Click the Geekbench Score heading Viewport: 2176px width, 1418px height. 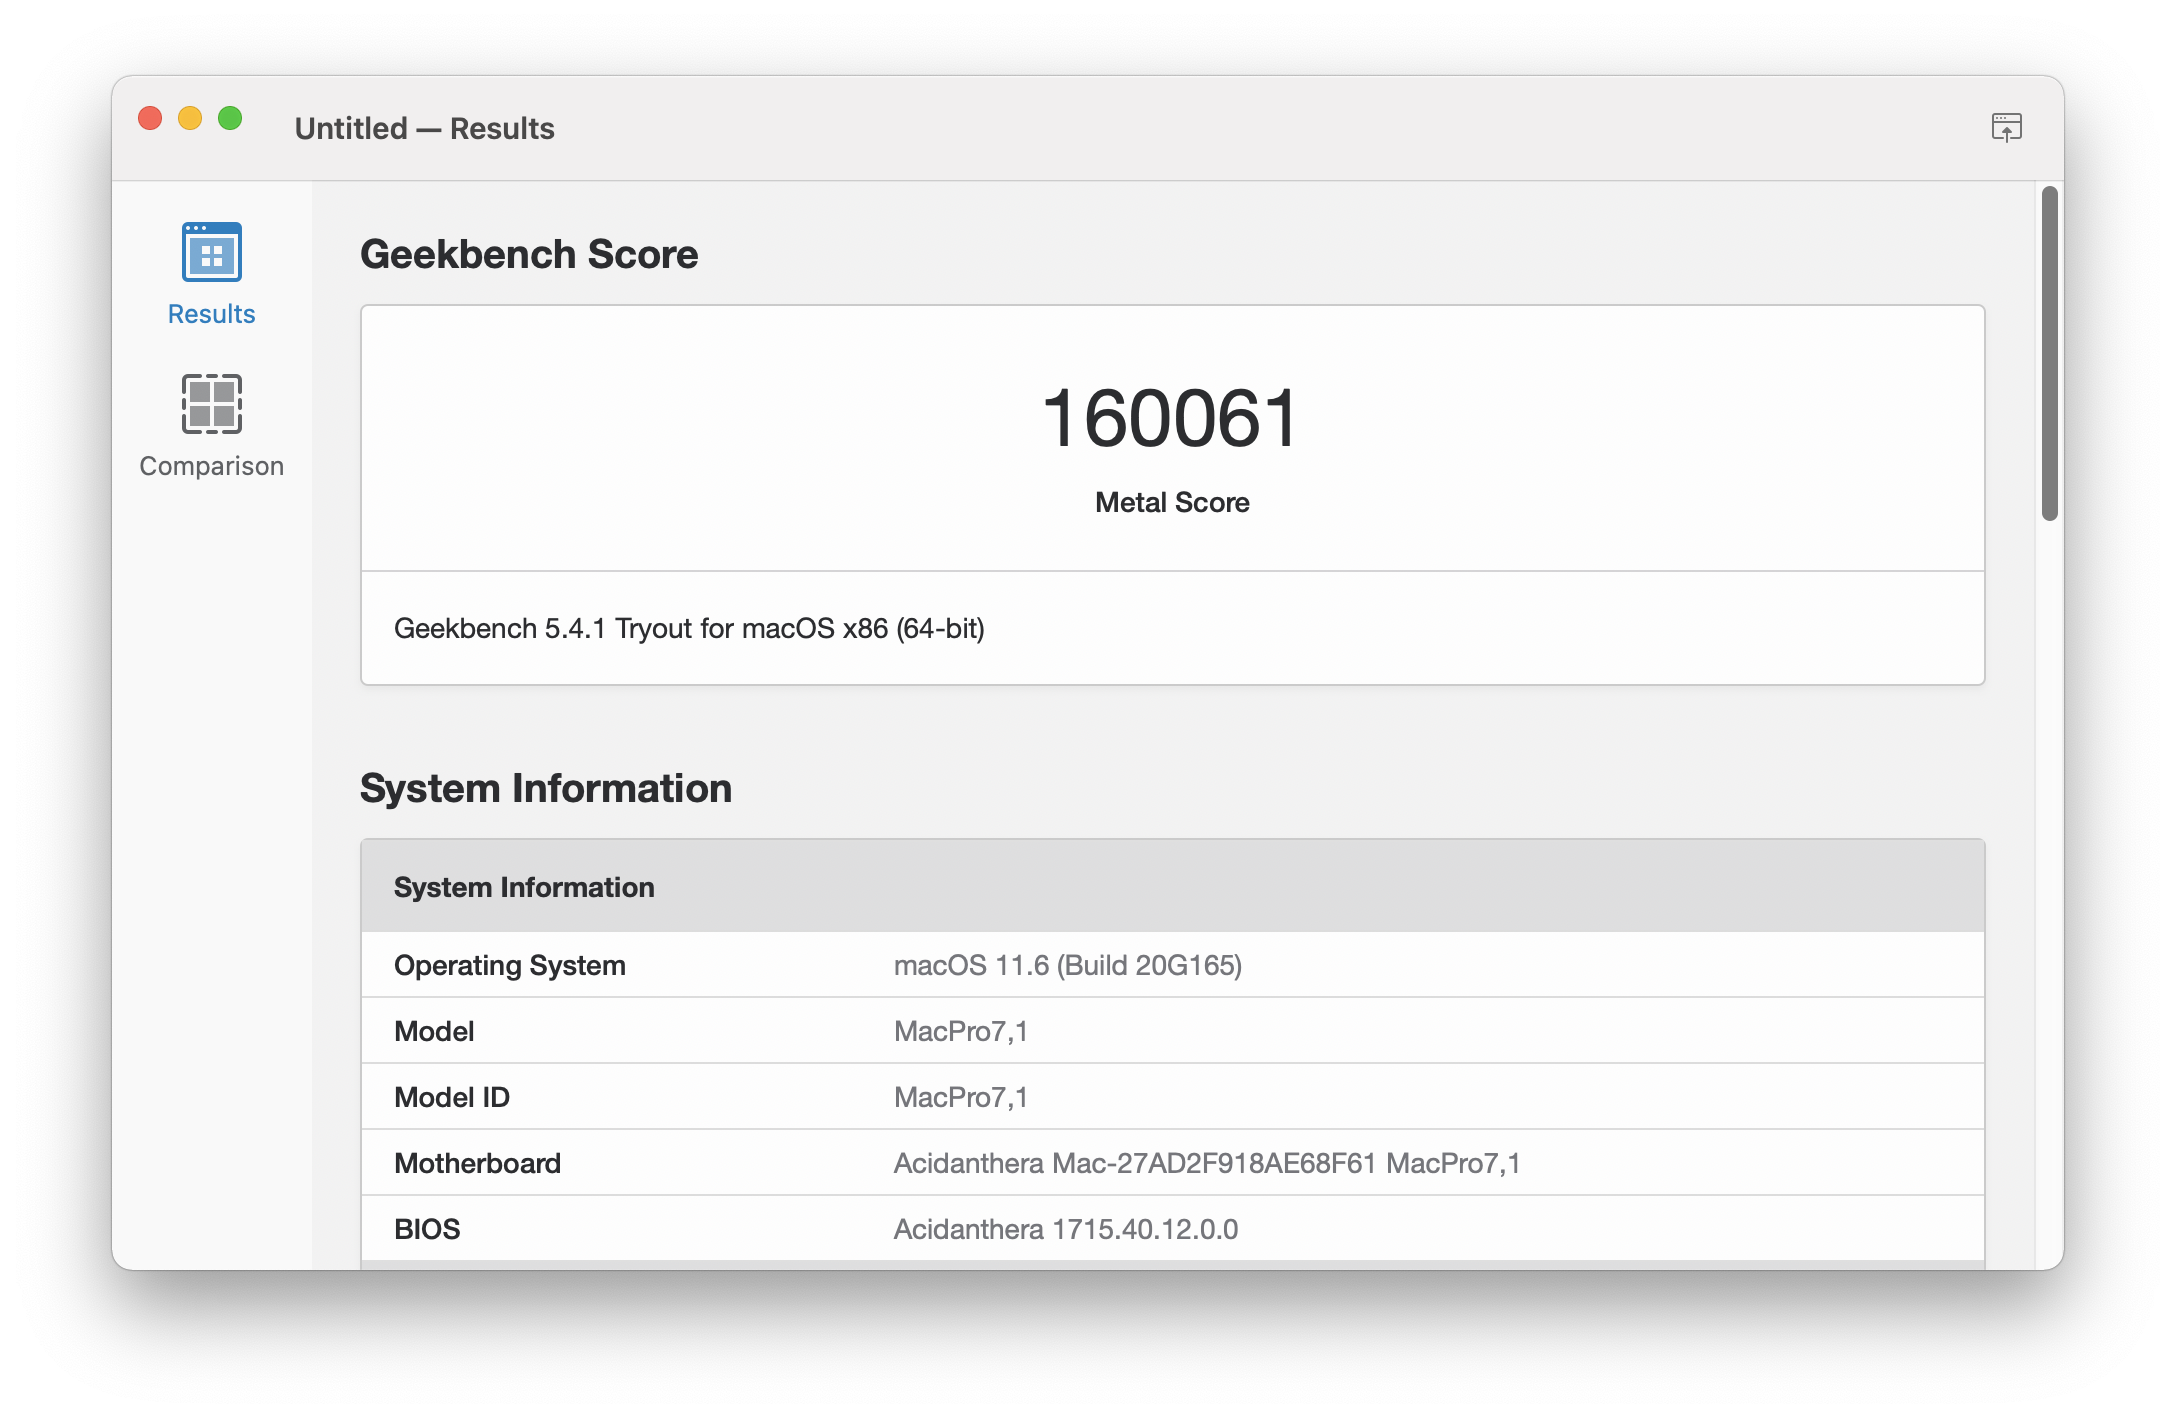click(x=529, y=254)
